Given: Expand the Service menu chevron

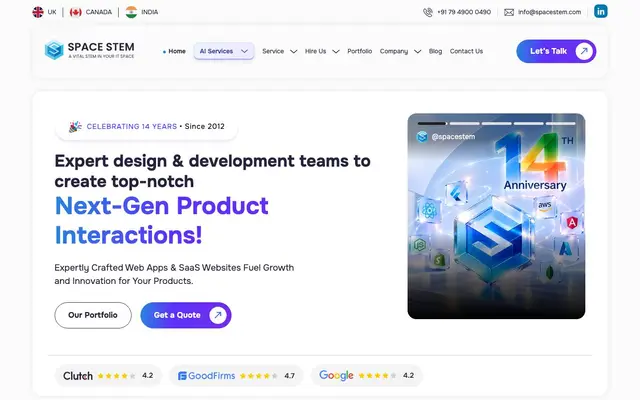Looking at the screenshot, I should [x=293, y=51].
